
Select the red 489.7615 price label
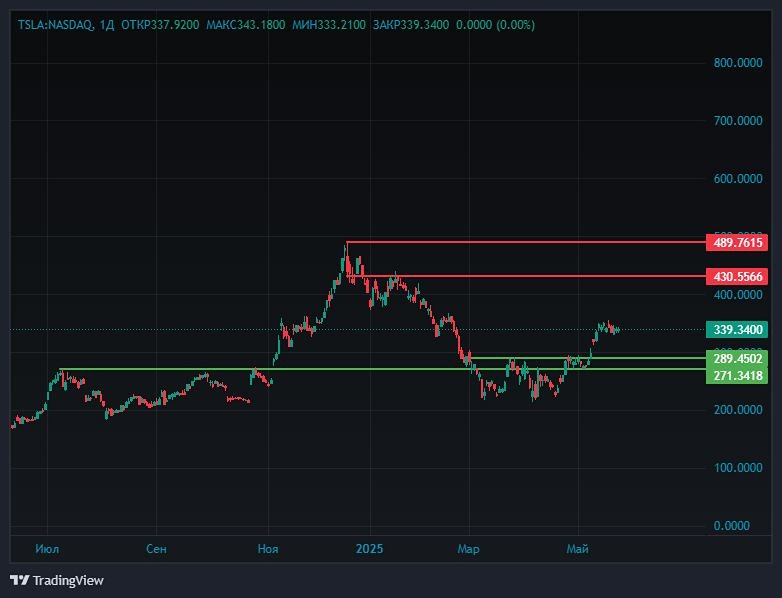click(x=737, y=243)
